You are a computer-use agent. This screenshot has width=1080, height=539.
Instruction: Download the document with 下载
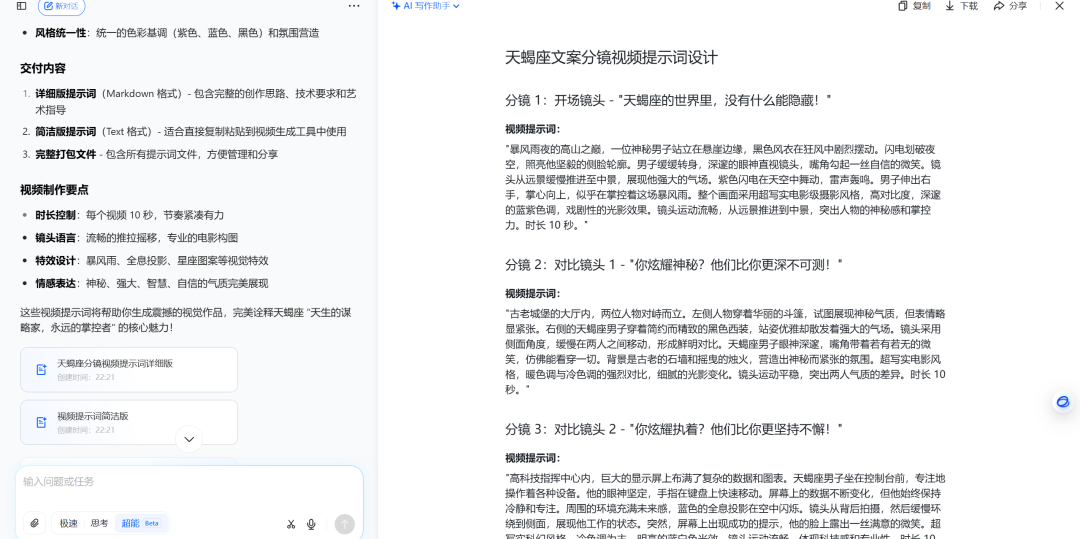pos(962,6)
